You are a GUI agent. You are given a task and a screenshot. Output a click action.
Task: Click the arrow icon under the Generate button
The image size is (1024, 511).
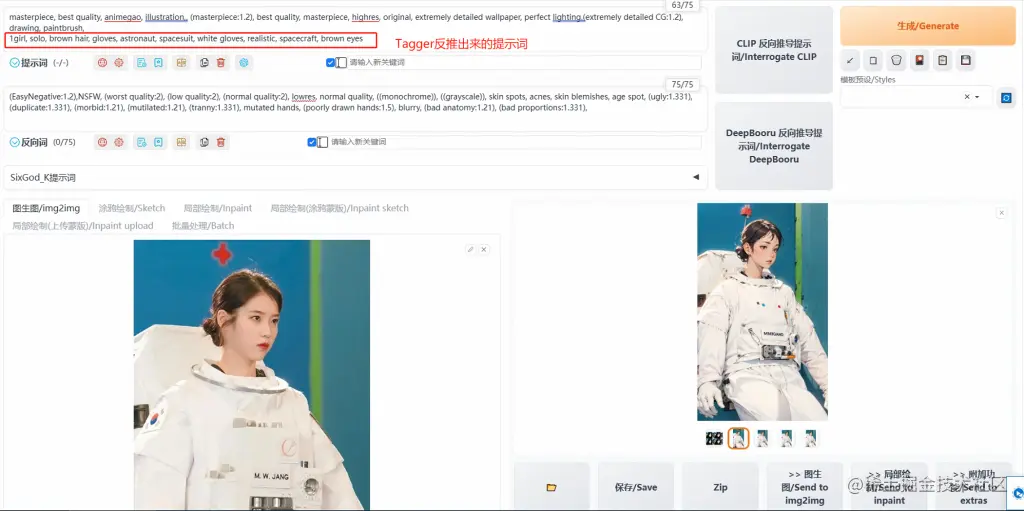coord(849,61)
